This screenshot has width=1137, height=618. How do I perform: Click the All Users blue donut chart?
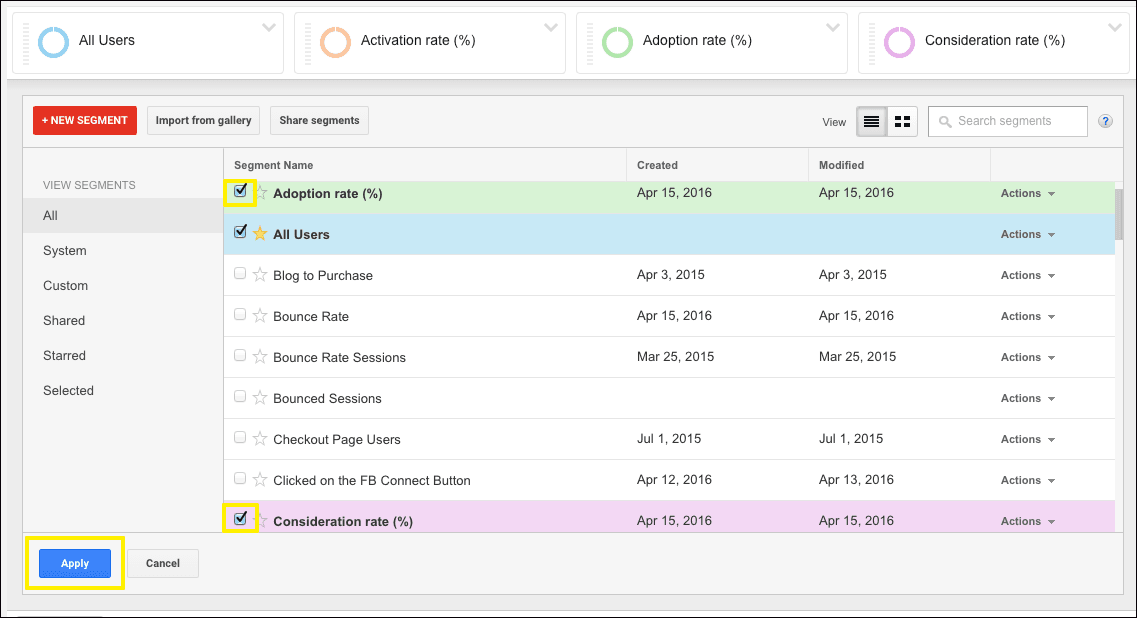click(53, 42)
